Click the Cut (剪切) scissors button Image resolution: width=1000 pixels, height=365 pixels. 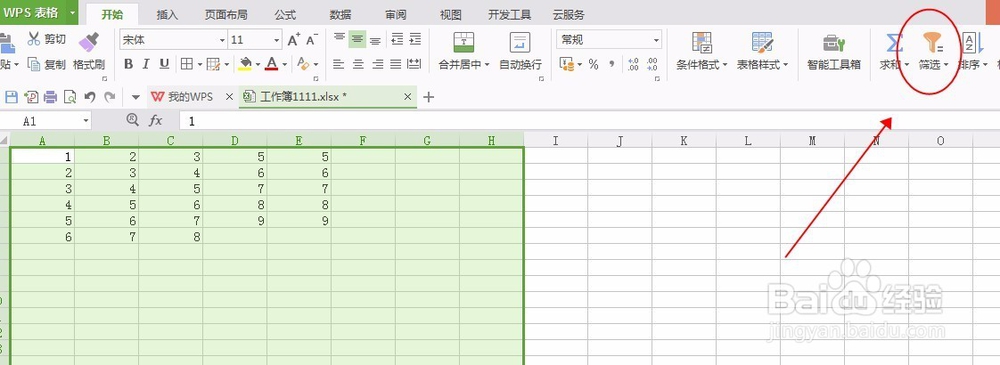pos(46,40)
